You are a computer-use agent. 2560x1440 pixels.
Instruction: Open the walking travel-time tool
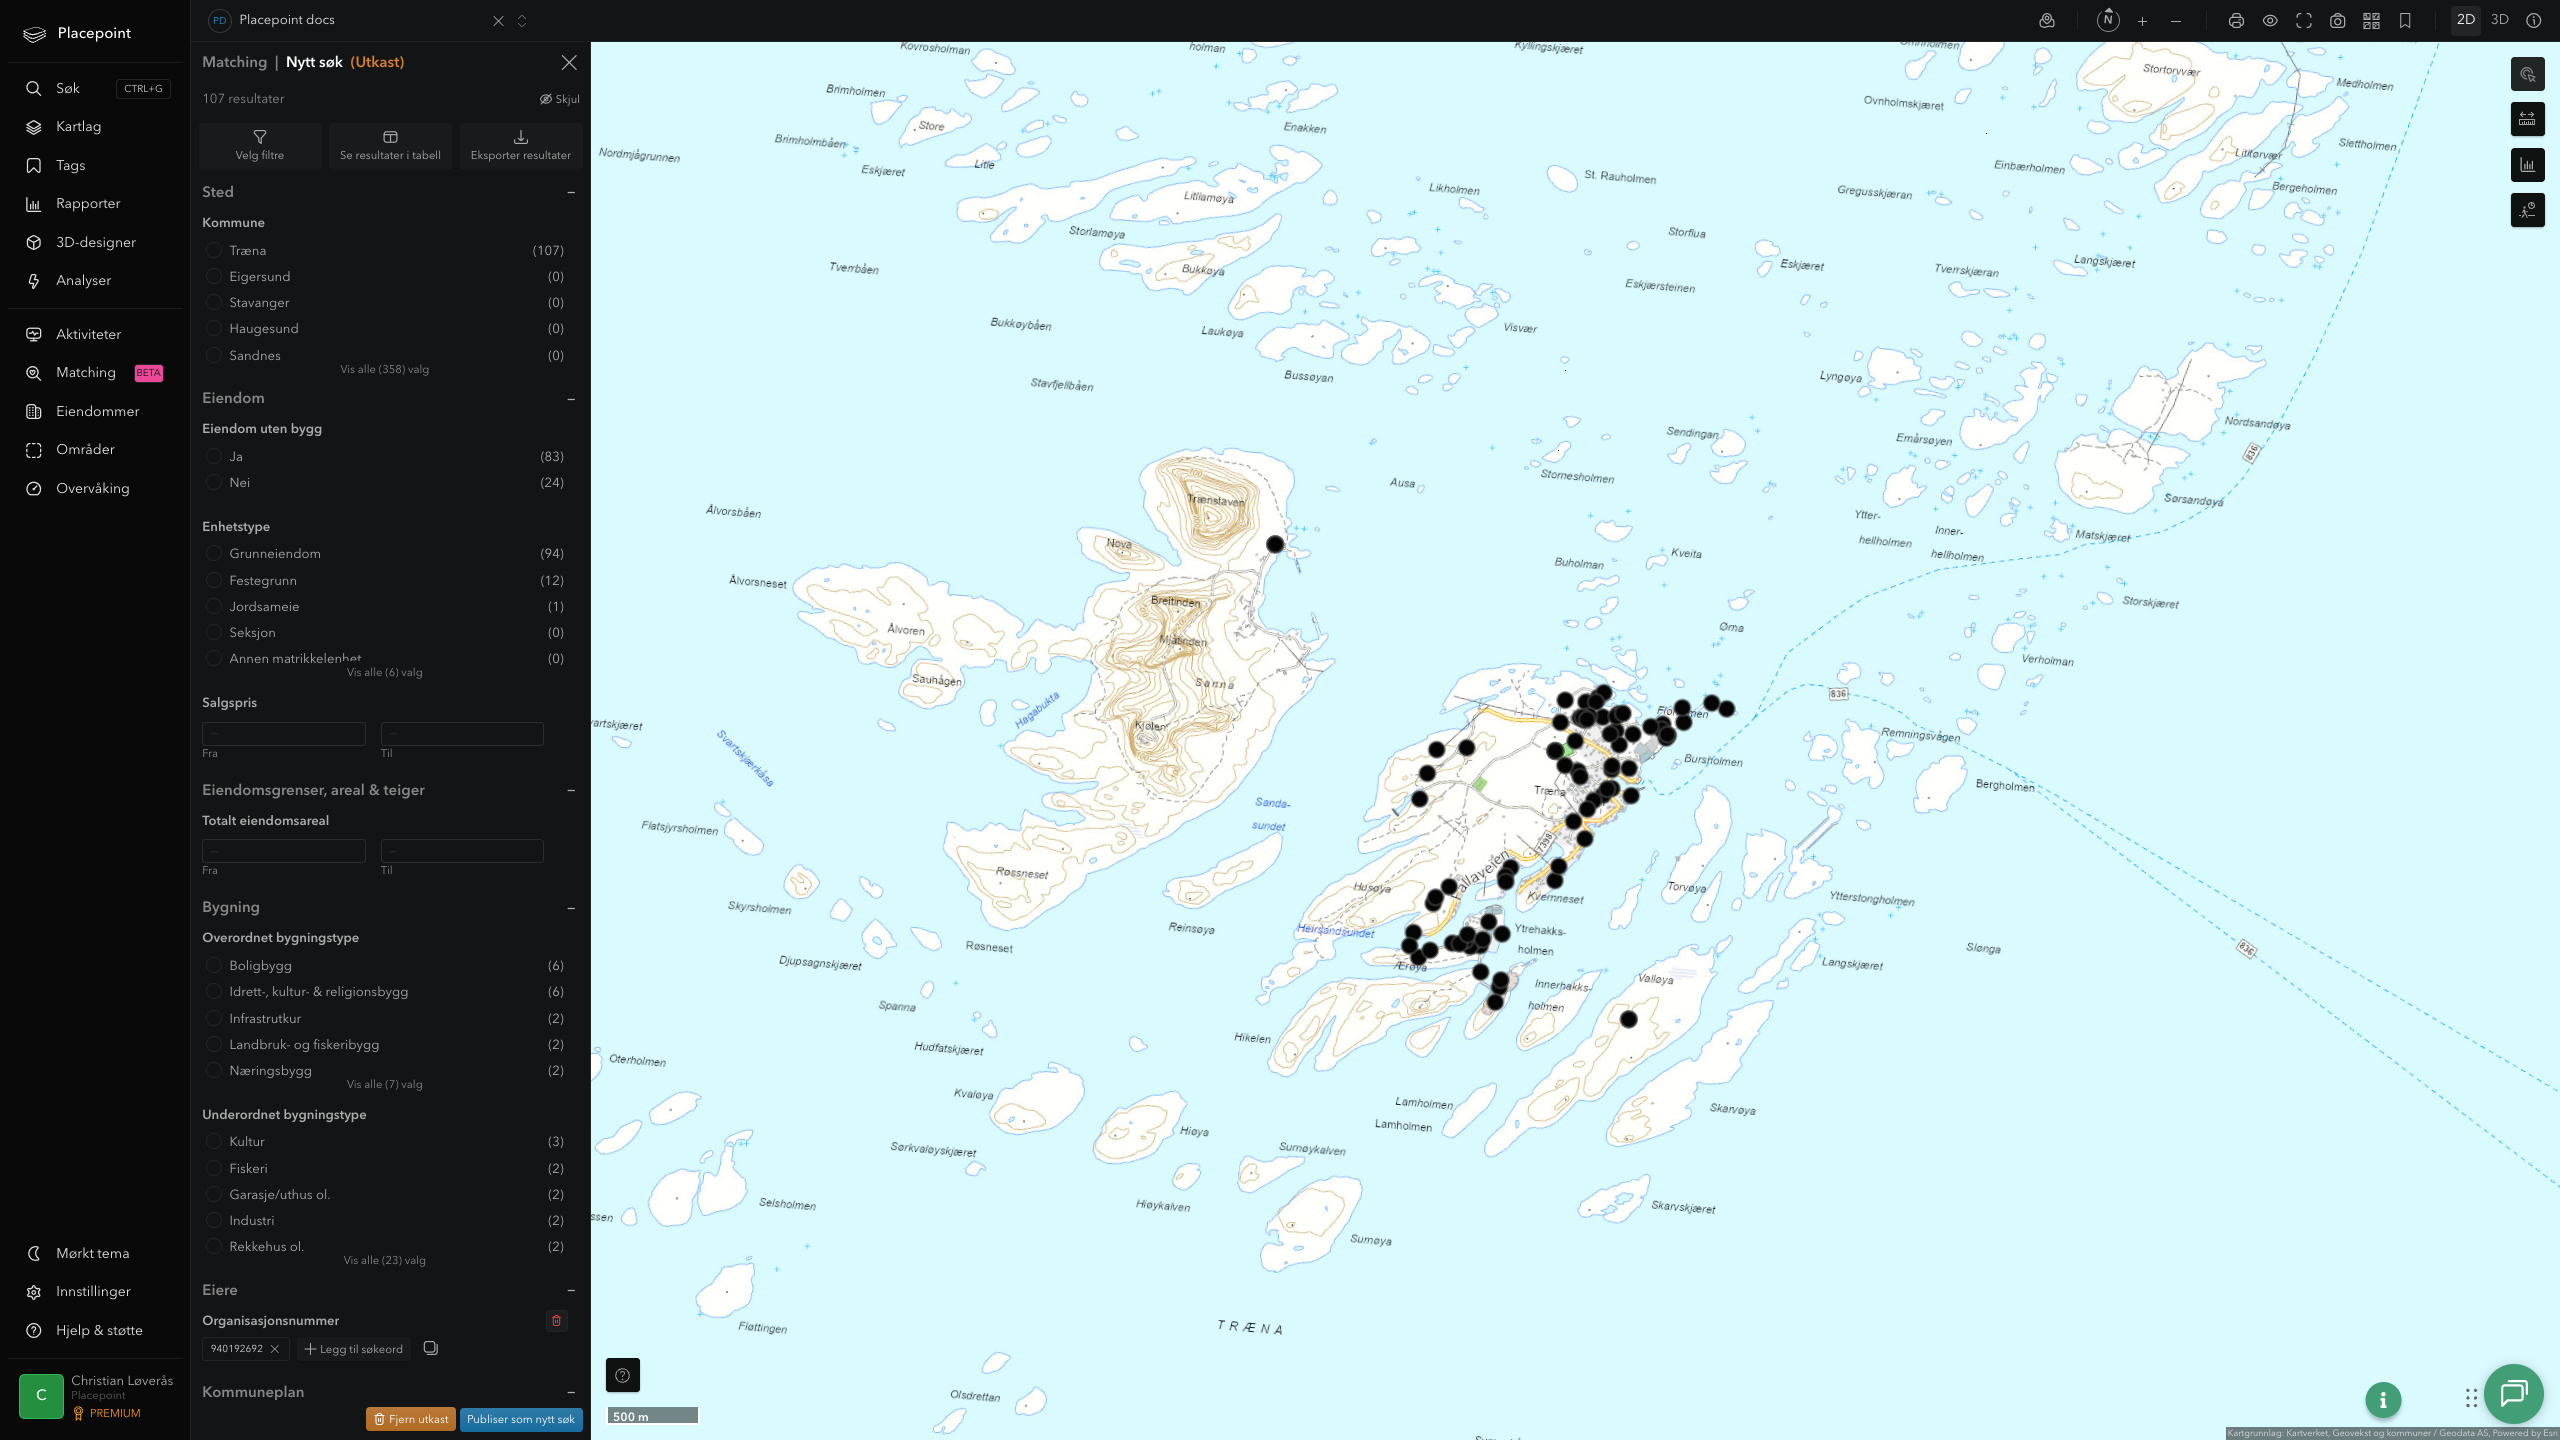pos(2527,210)
